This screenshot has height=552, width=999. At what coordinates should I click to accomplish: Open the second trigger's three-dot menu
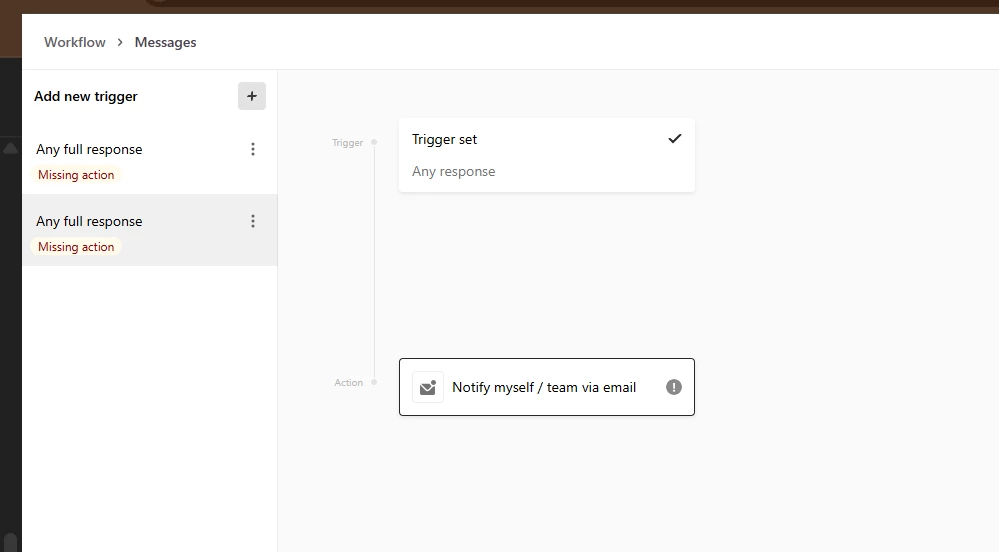253,221
